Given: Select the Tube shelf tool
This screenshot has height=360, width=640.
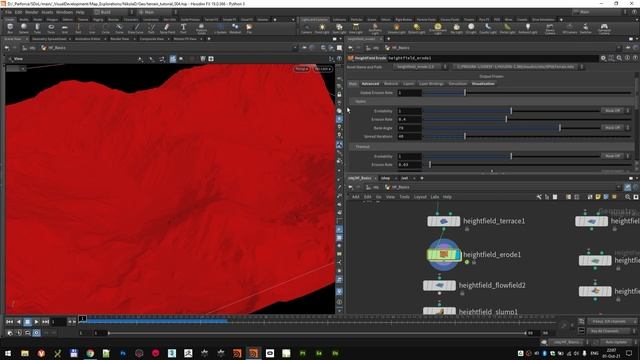Looking at the screenshot, I should click(37, 28).
